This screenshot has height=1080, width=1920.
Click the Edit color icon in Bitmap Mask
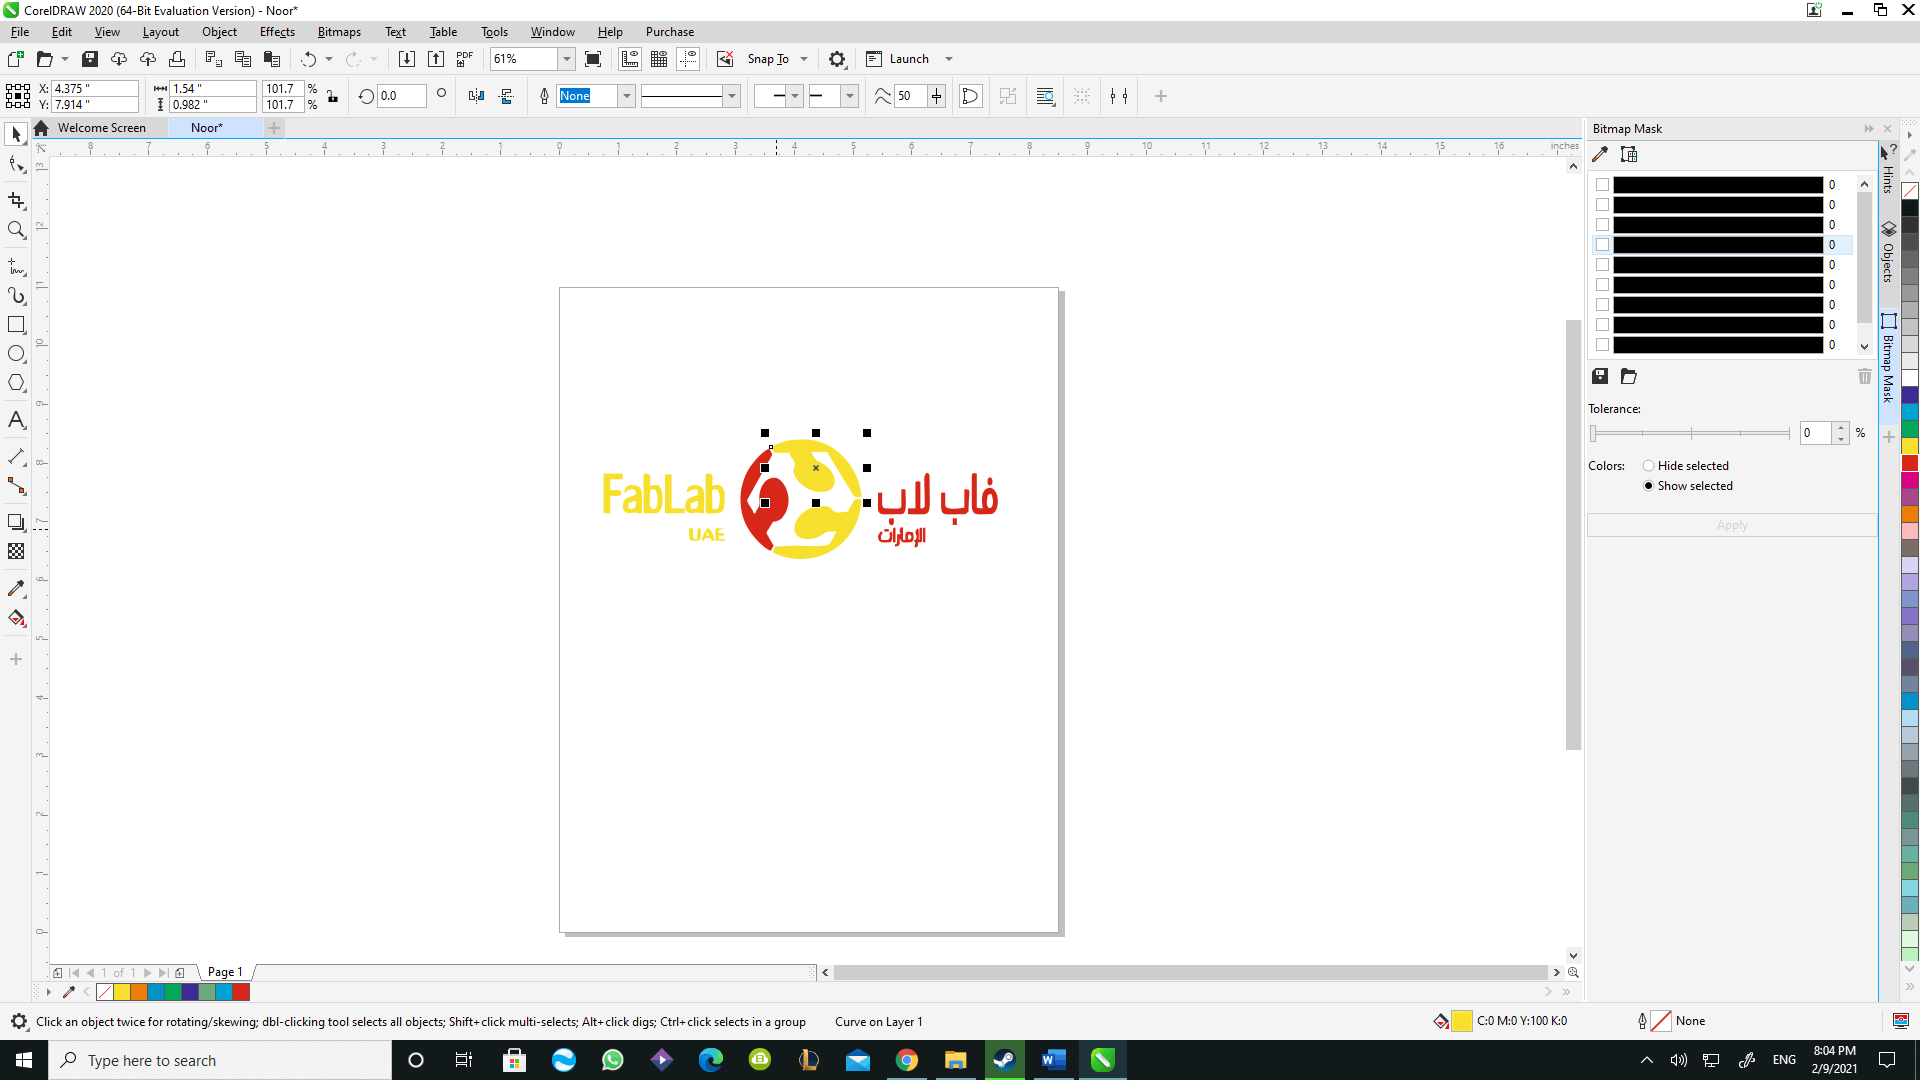(x=1629, y=154)
